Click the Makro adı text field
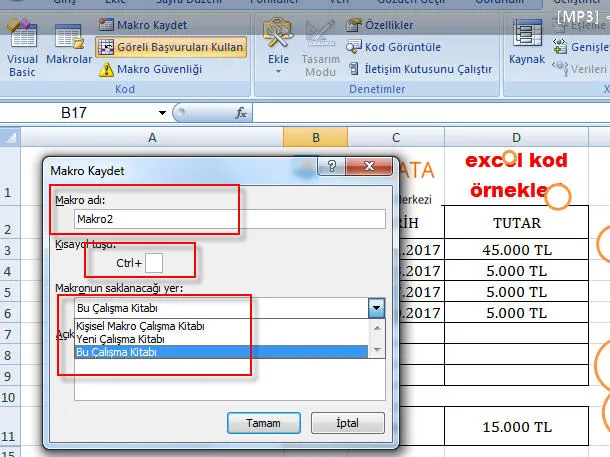Image resolution: width=610 pixels, height=457 pixels. (229, 220)
